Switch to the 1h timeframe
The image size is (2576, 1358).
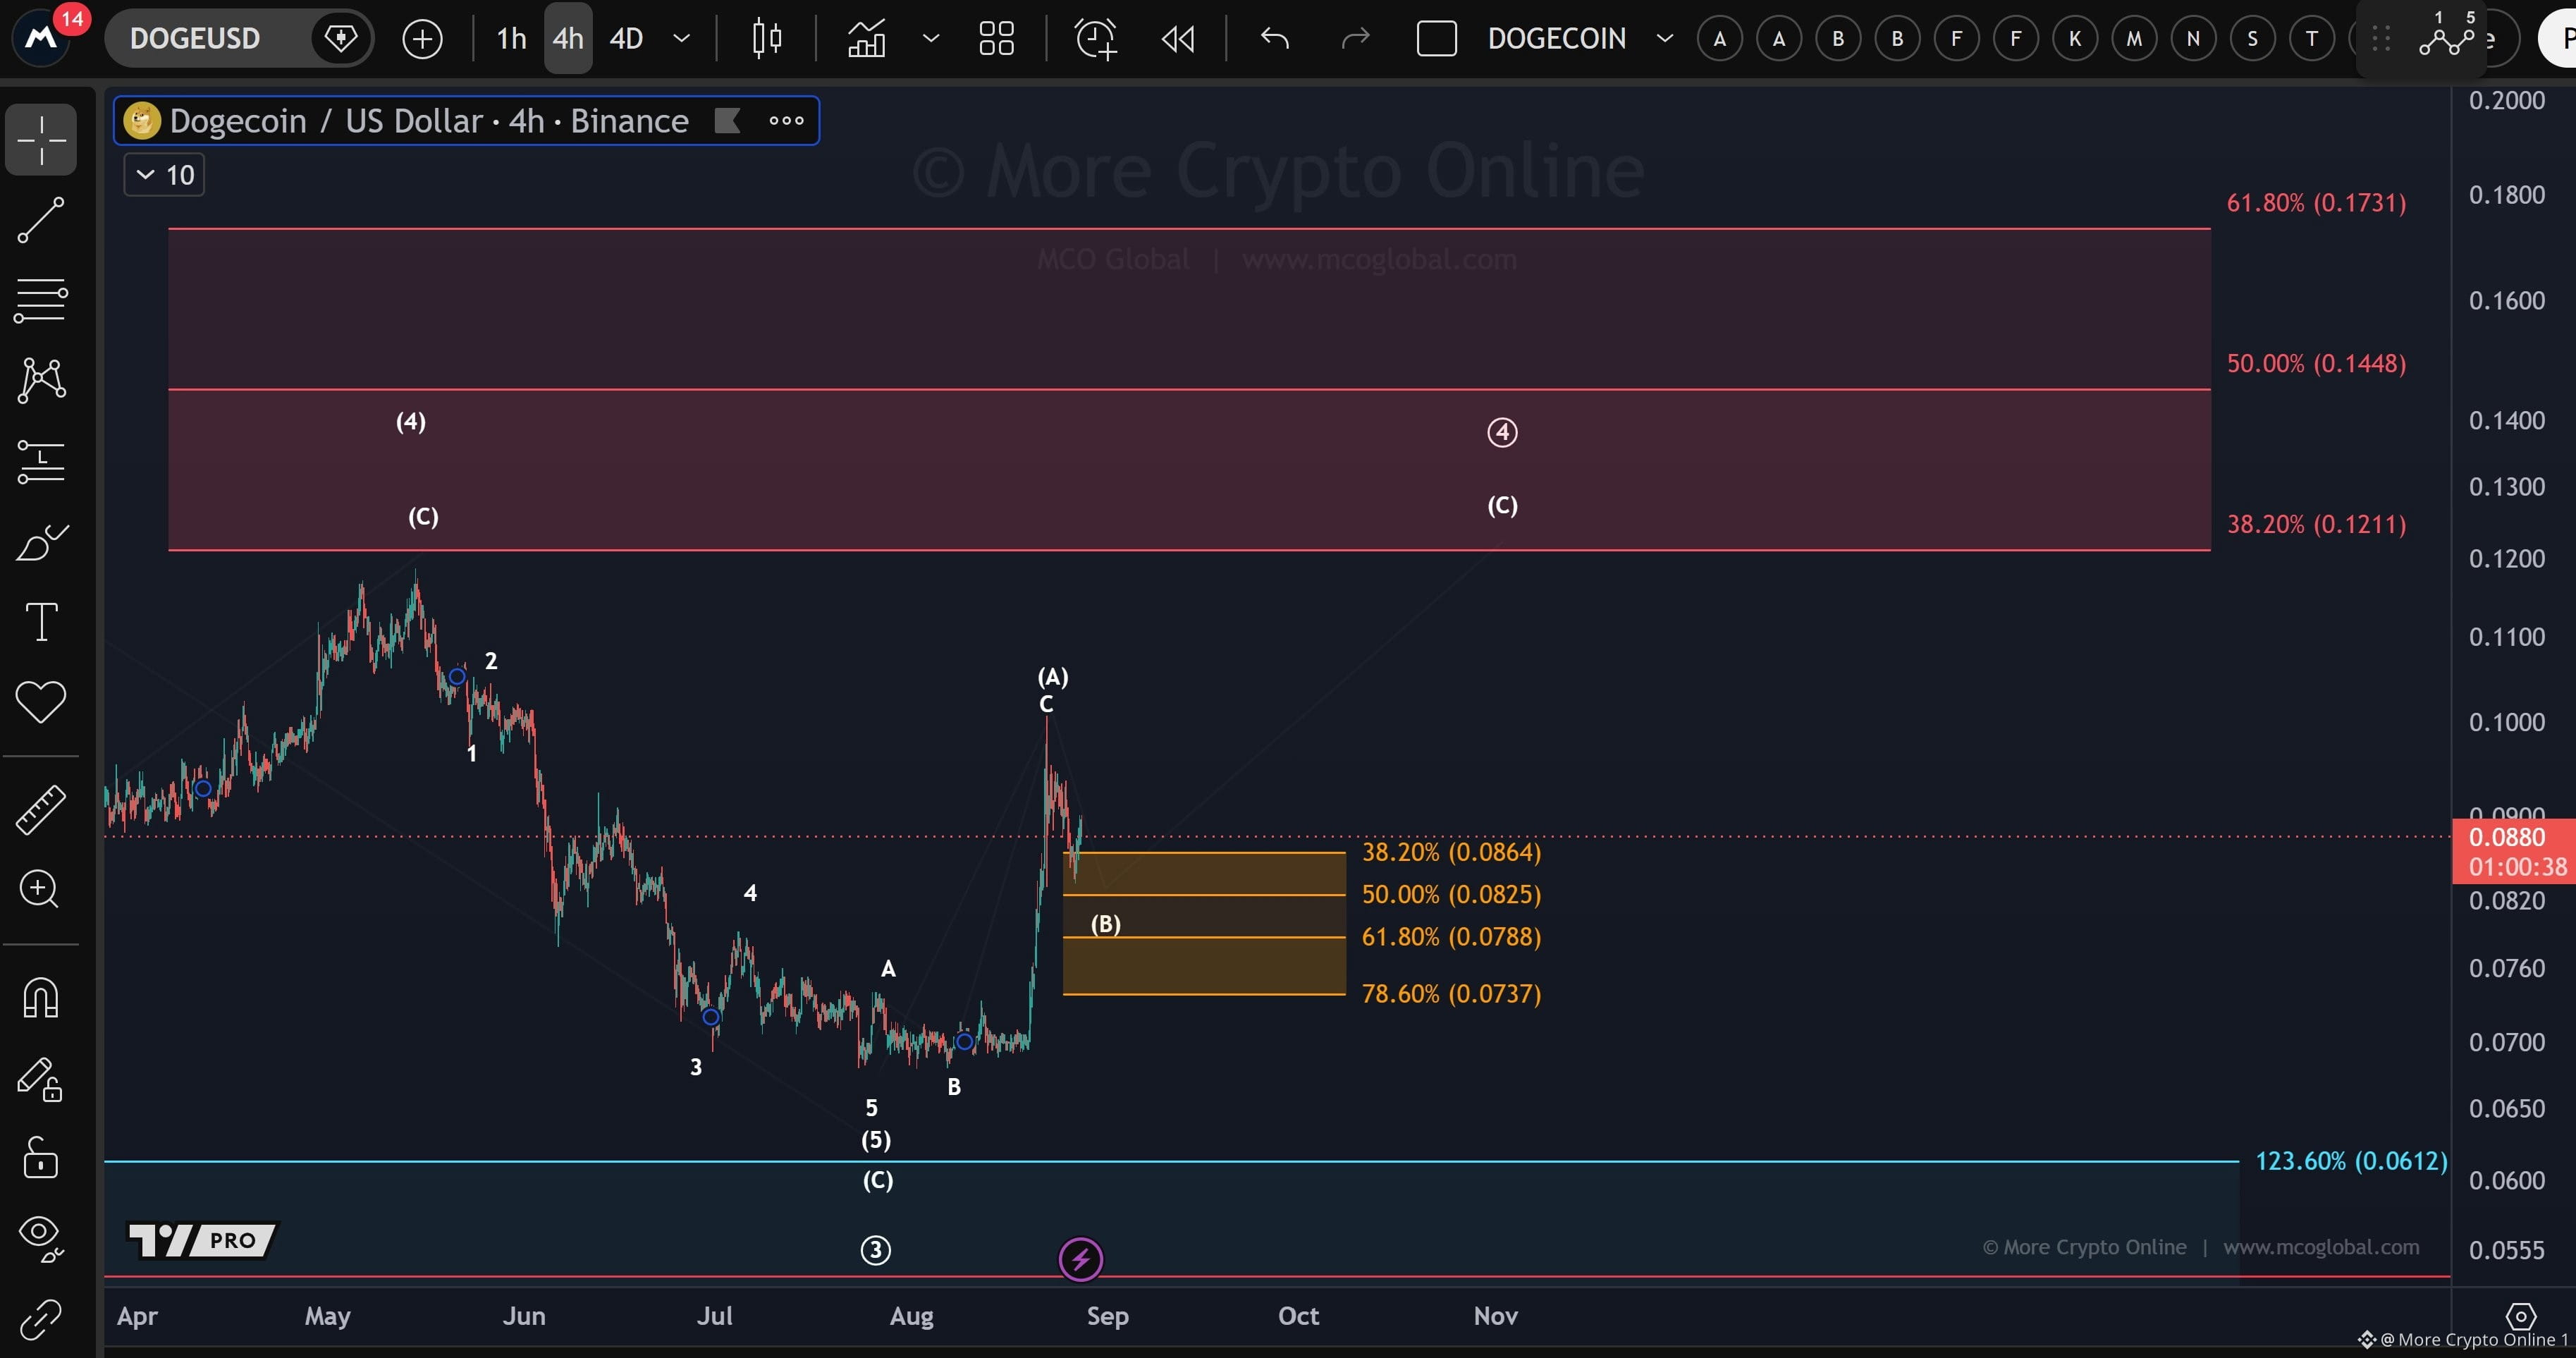click(511, 39)
